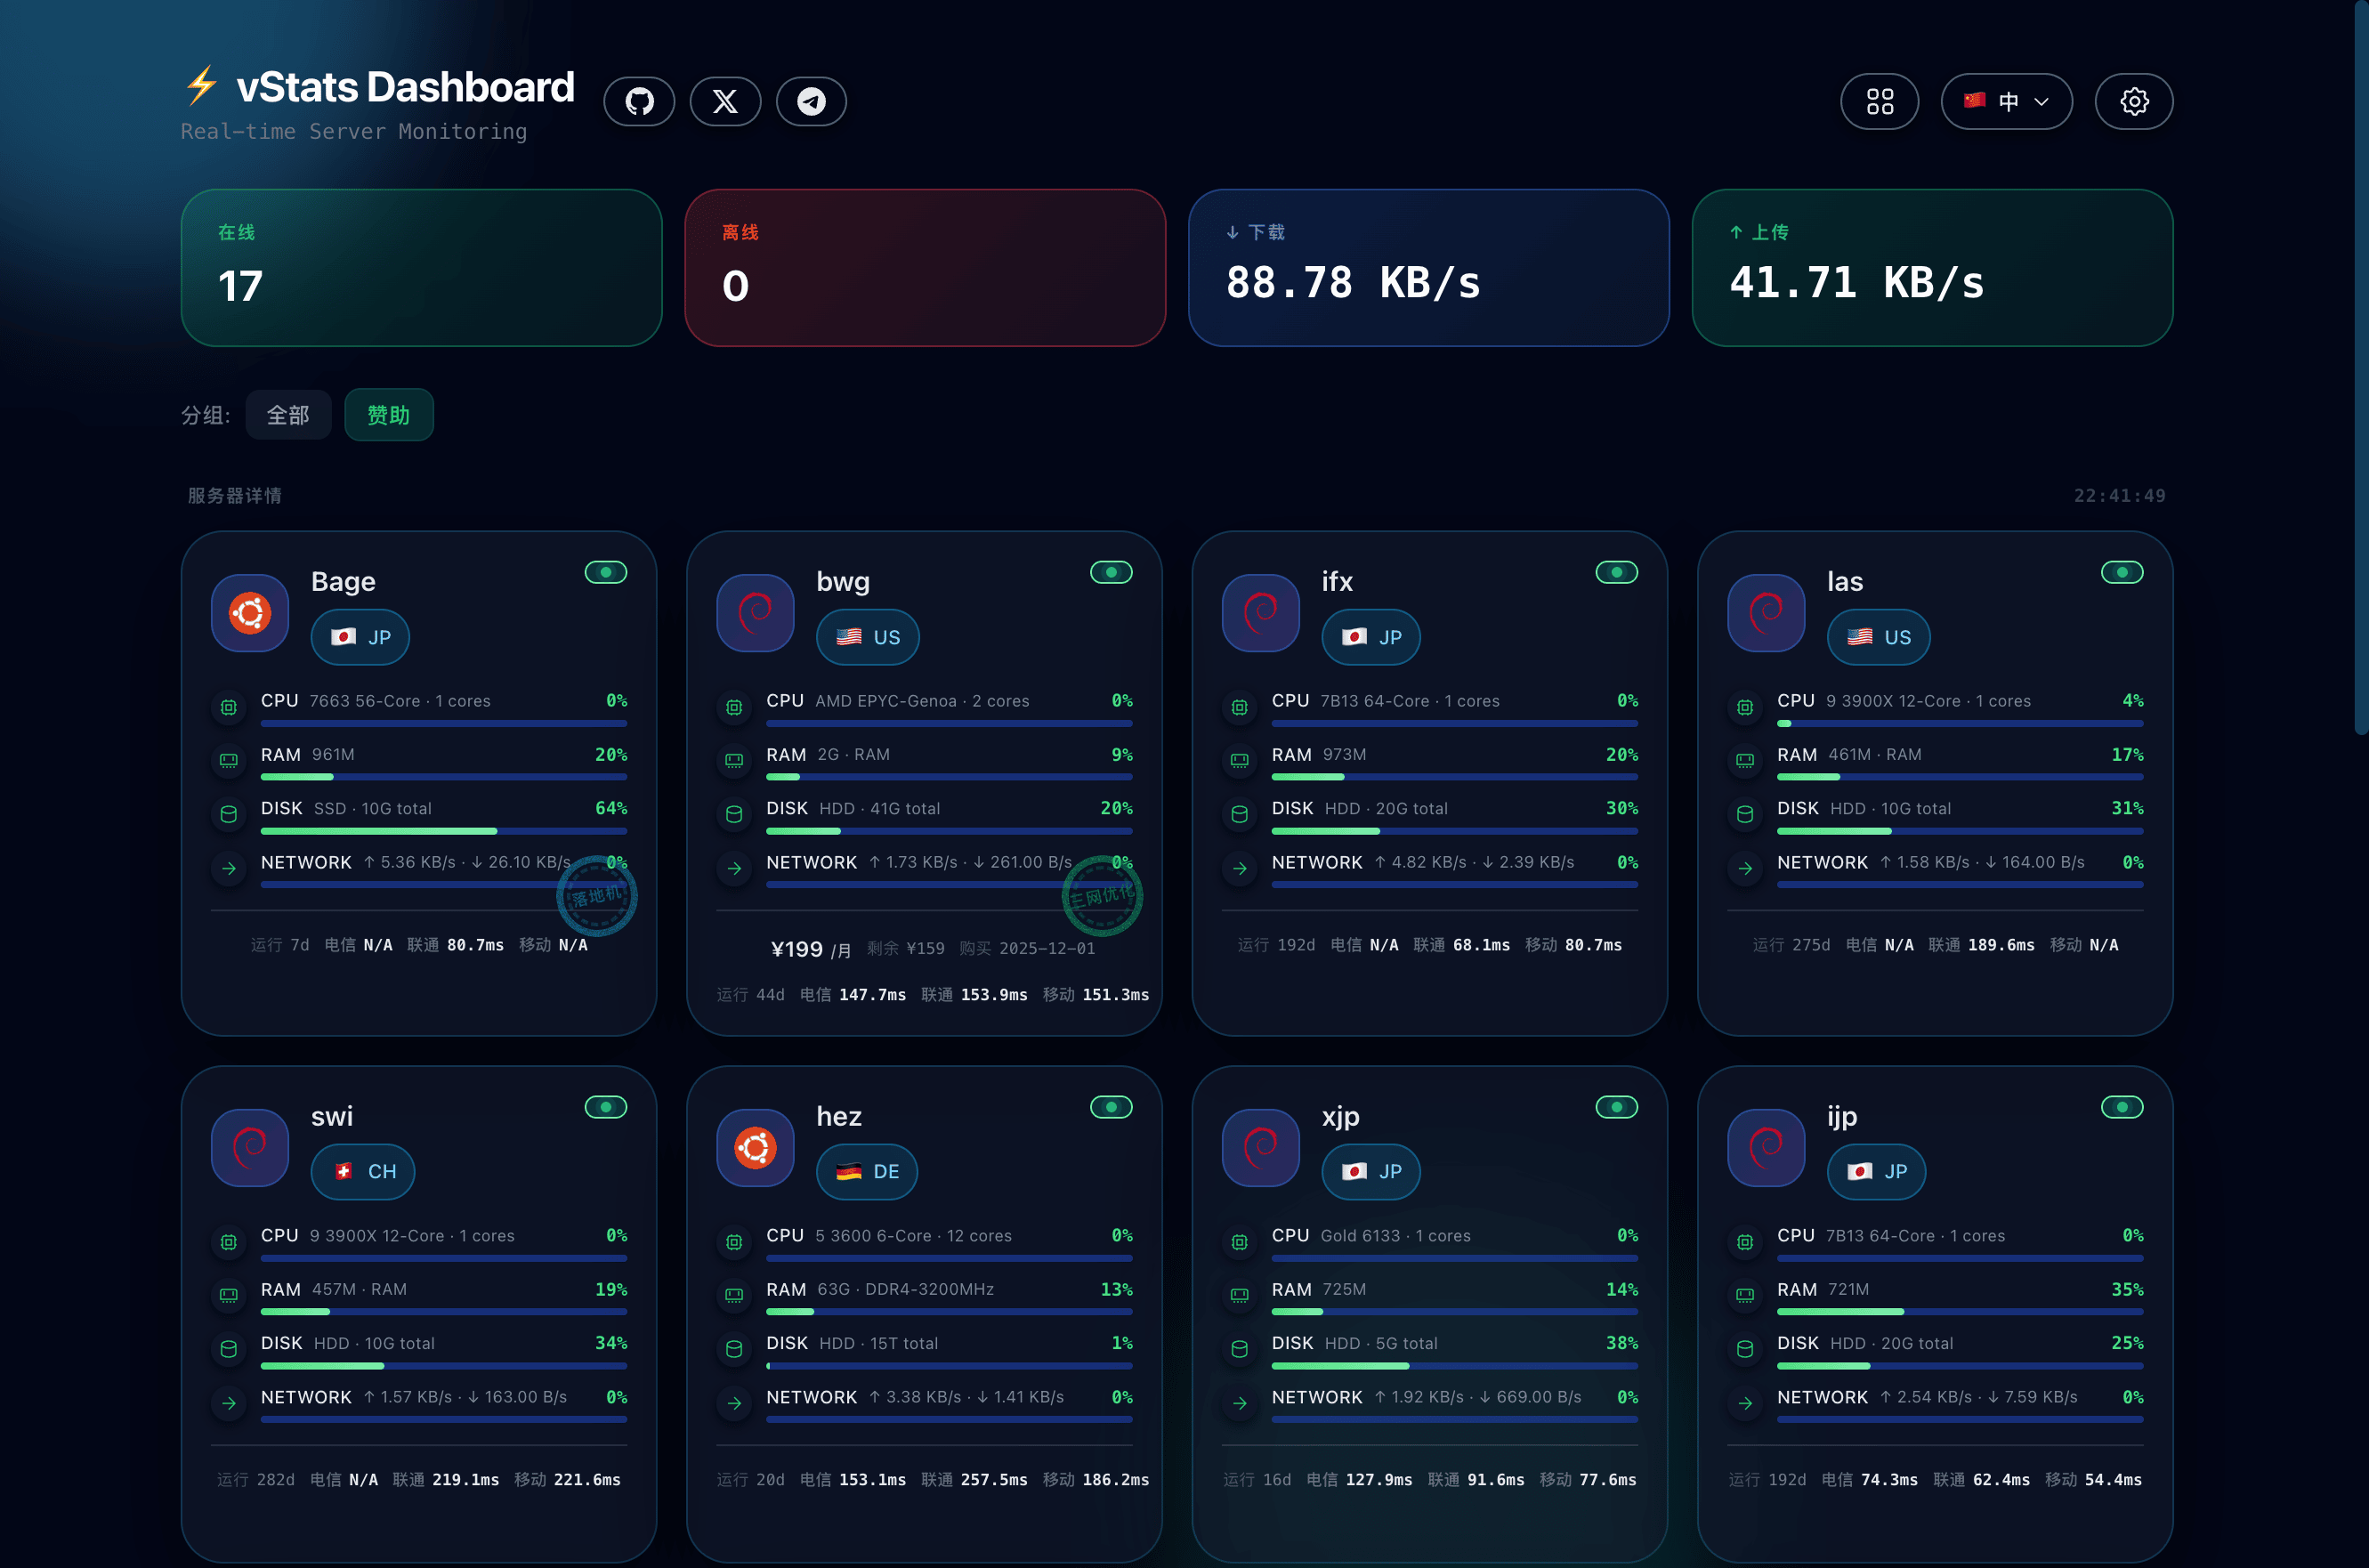2369x1568 pixels.
Task: Click the Ubuntu logo on hez card
Action: [x=755, y=1147]
